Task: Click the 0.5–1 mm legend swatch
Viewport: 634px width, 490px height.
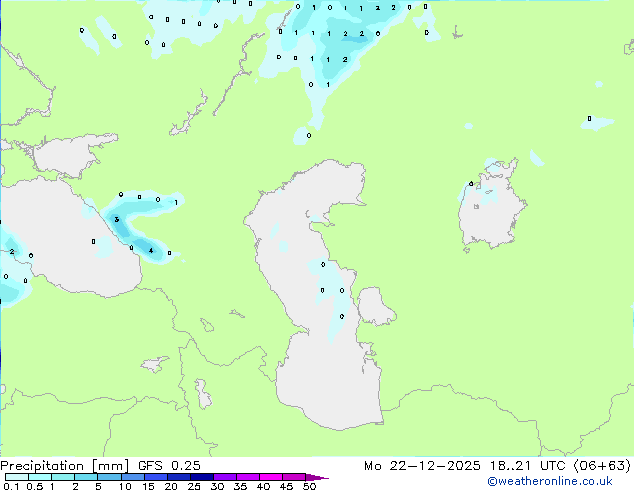Action: (x=40, y=477)
